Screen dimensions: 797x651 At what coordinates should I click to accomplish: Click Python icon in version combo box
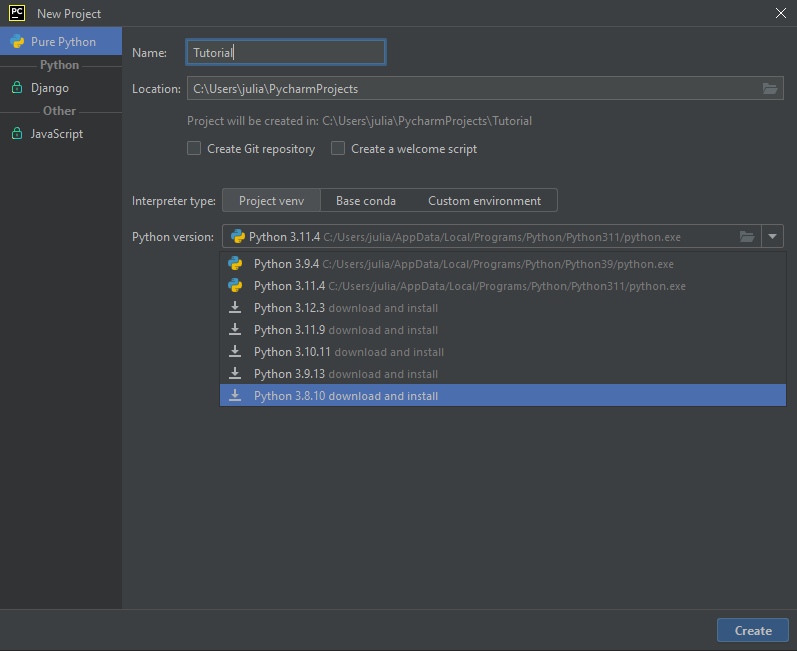pyautogui.click(x=237, y=236)
